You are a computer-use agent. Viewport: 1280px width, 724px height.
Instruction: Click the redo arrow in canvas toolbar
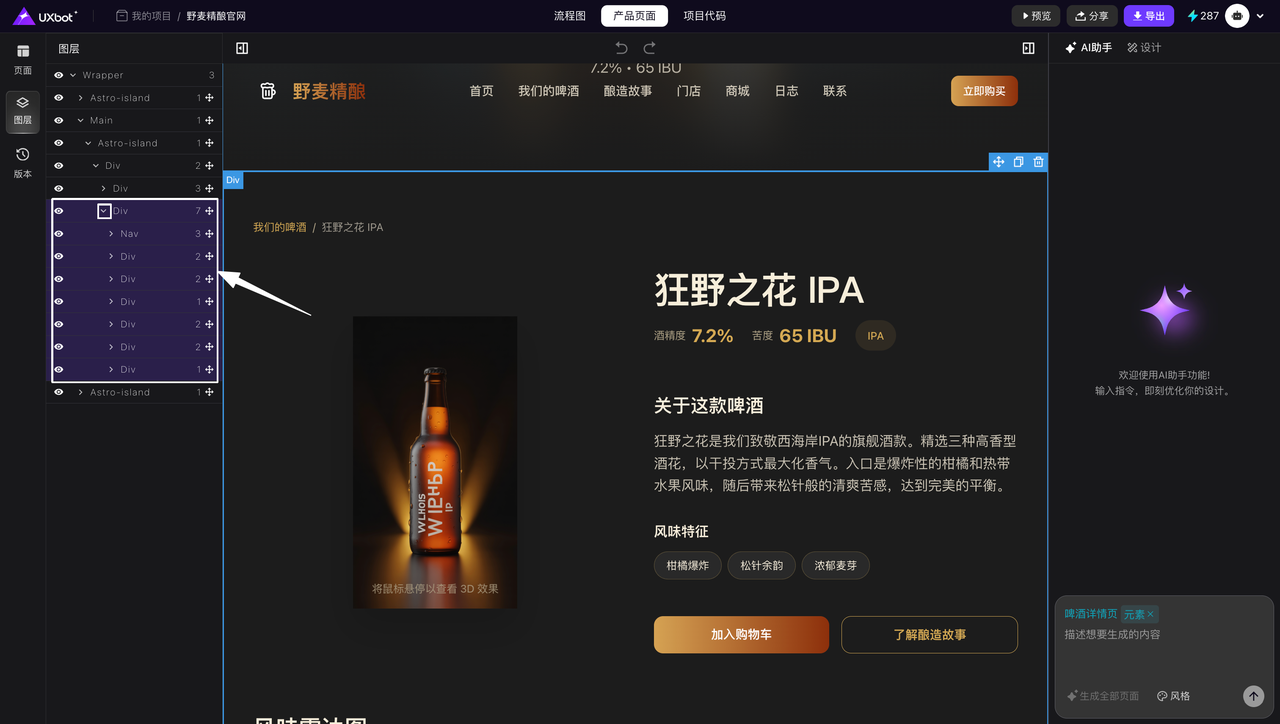pos(649,48)
